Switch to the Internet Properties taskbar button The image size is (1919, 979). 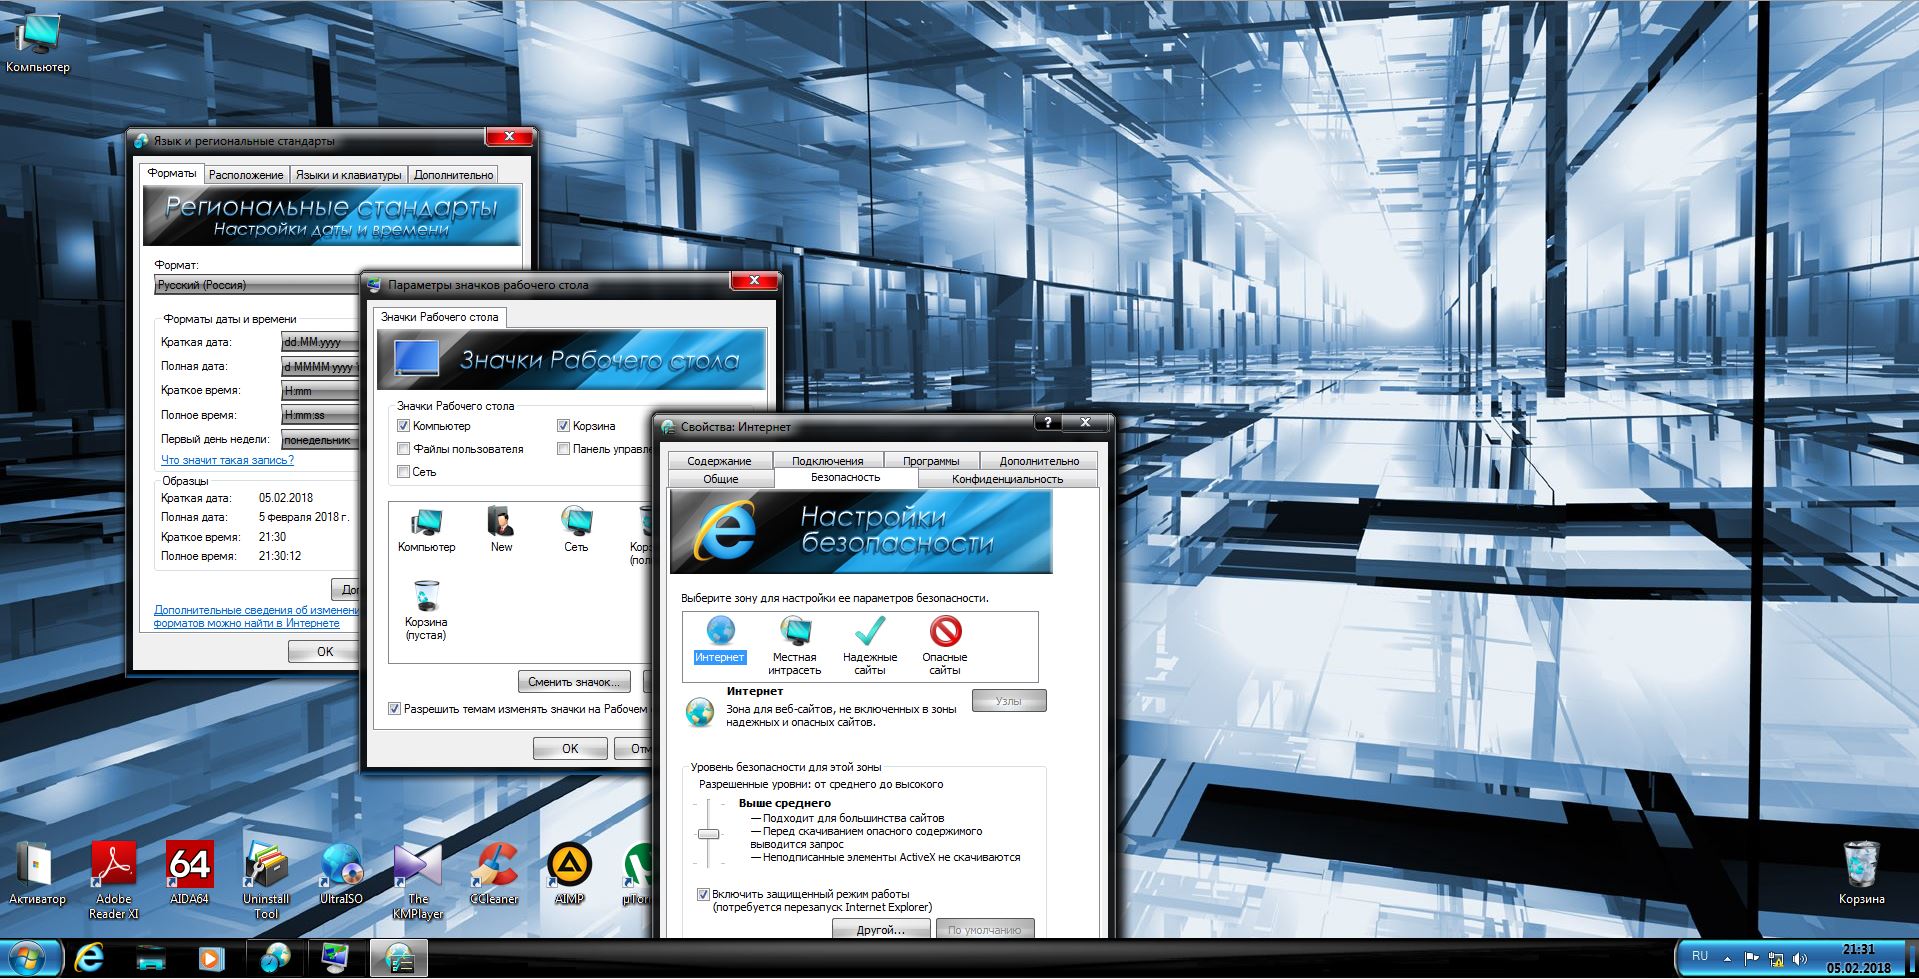point(398,958)
